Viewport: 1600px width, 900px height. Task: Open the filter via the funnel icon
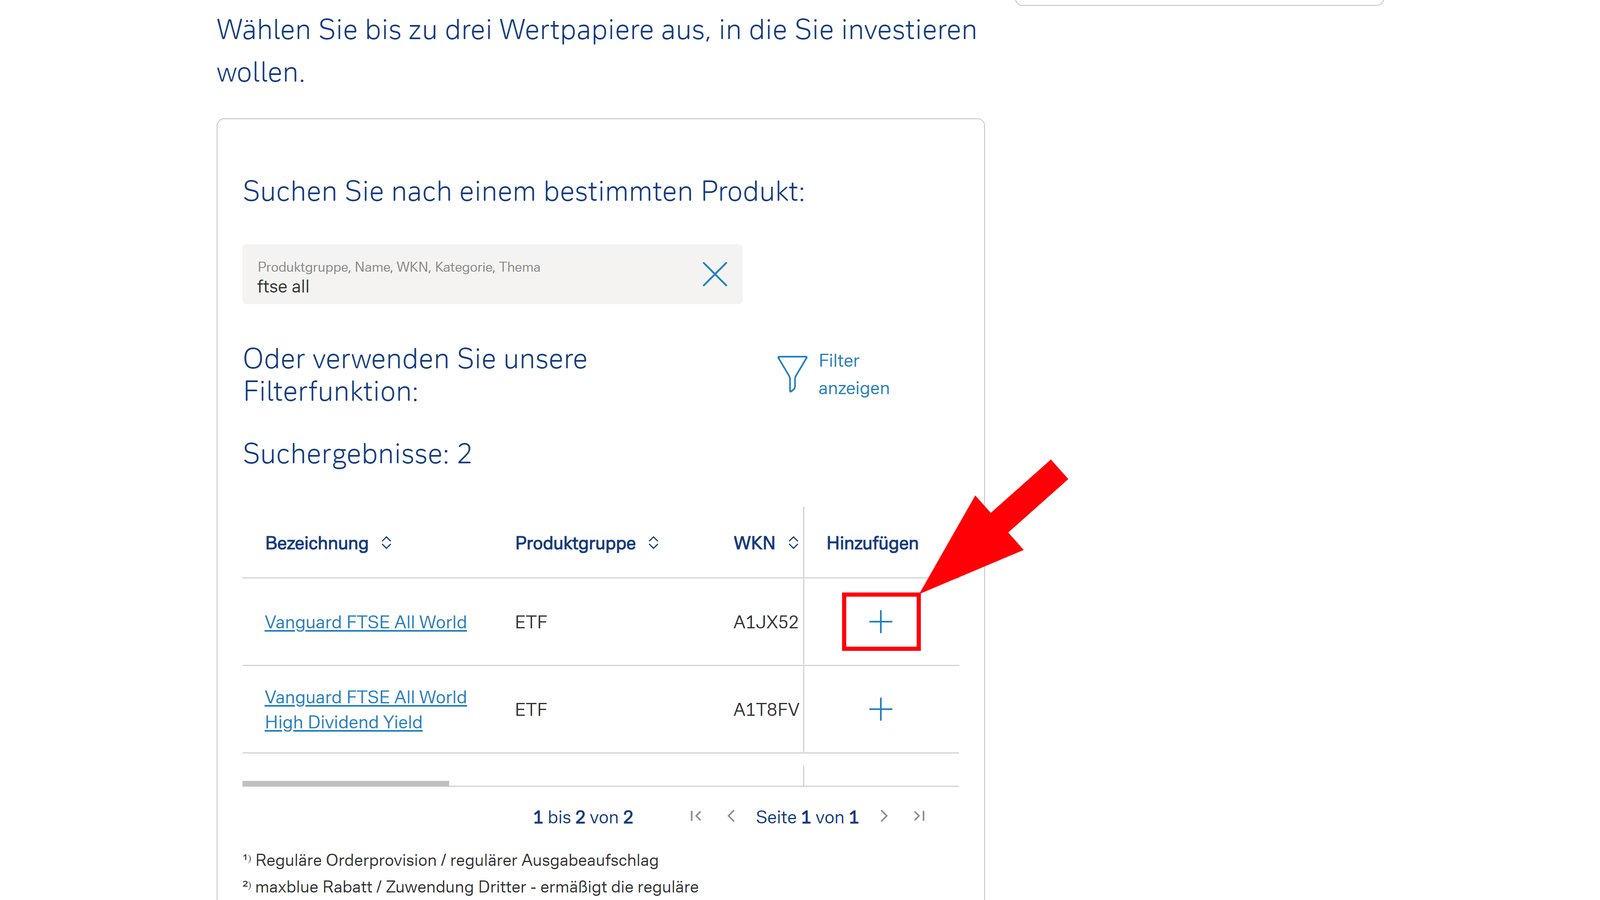[791, 373]
